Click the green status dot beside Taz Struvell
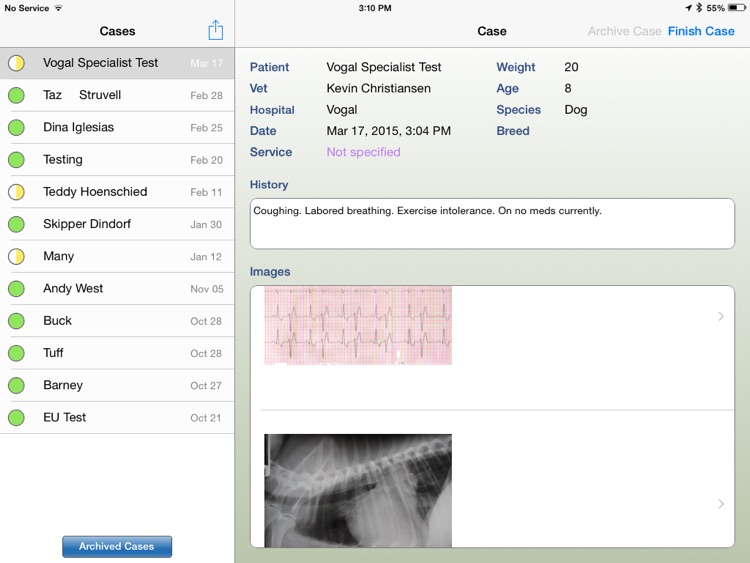Viewport: 750px width, 563px height. [16, 95]
